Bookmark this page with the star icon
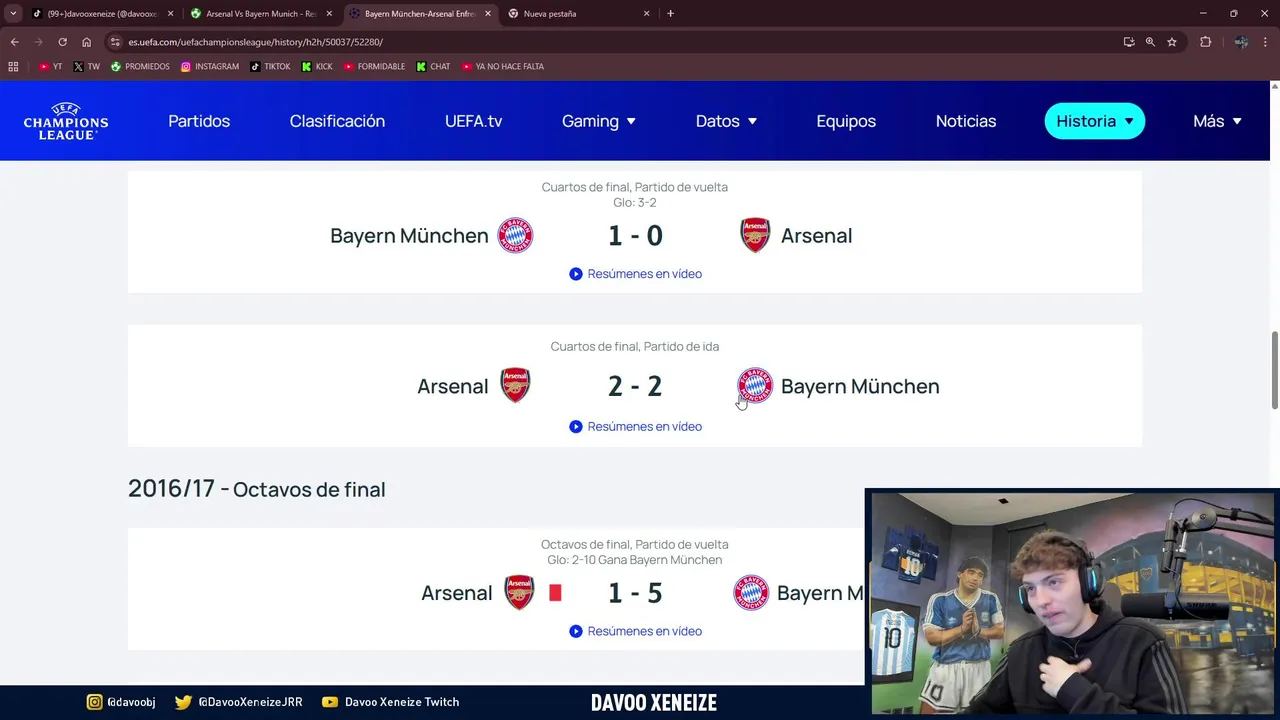Viewport: 1280px width, 720px height. coord(1172,42)
